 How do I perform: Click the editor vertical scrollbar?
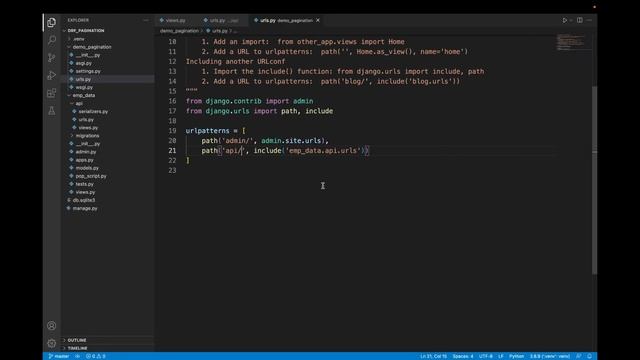(594, 180)
